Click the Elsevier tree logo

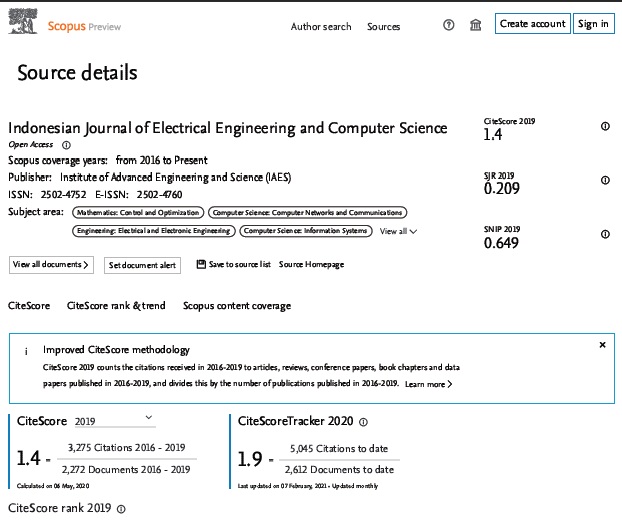tap(23, 22)
